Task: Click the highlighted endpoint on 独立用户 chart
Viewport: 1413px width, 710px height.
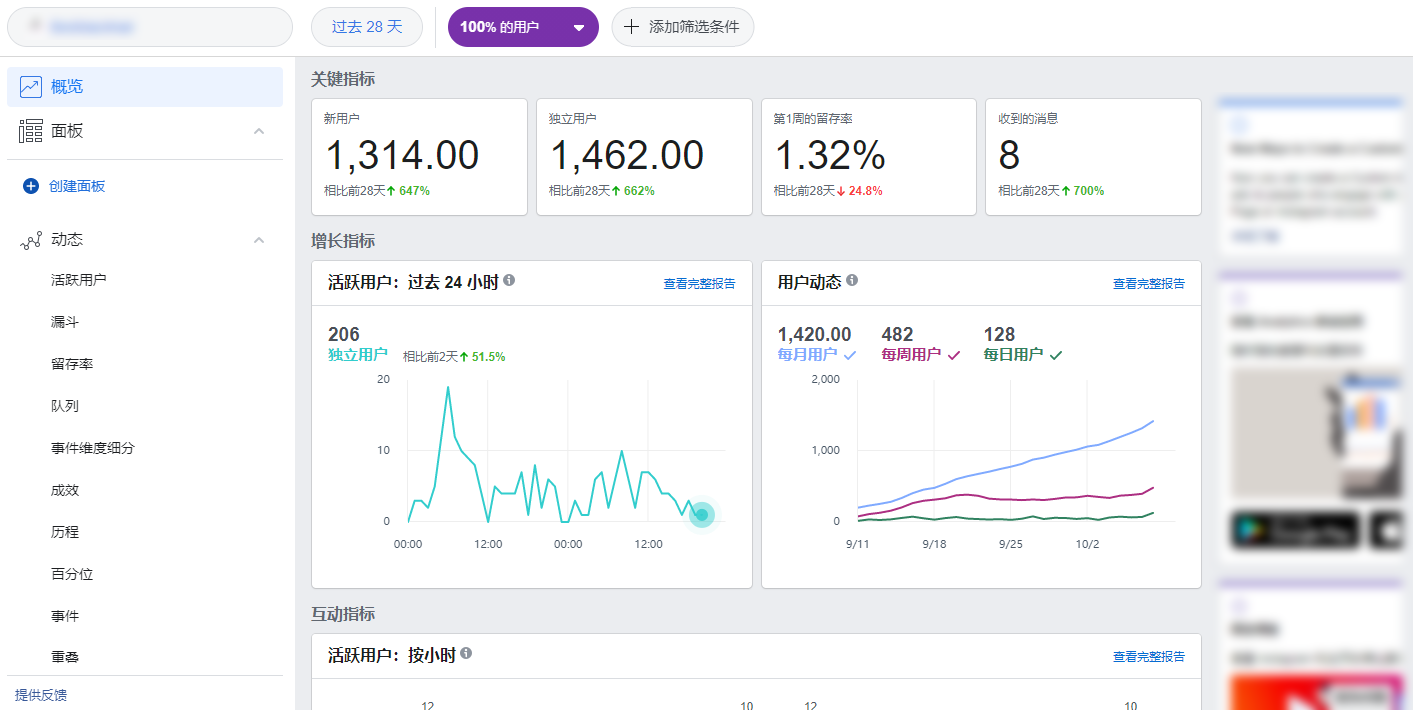Action: point(702,515)
